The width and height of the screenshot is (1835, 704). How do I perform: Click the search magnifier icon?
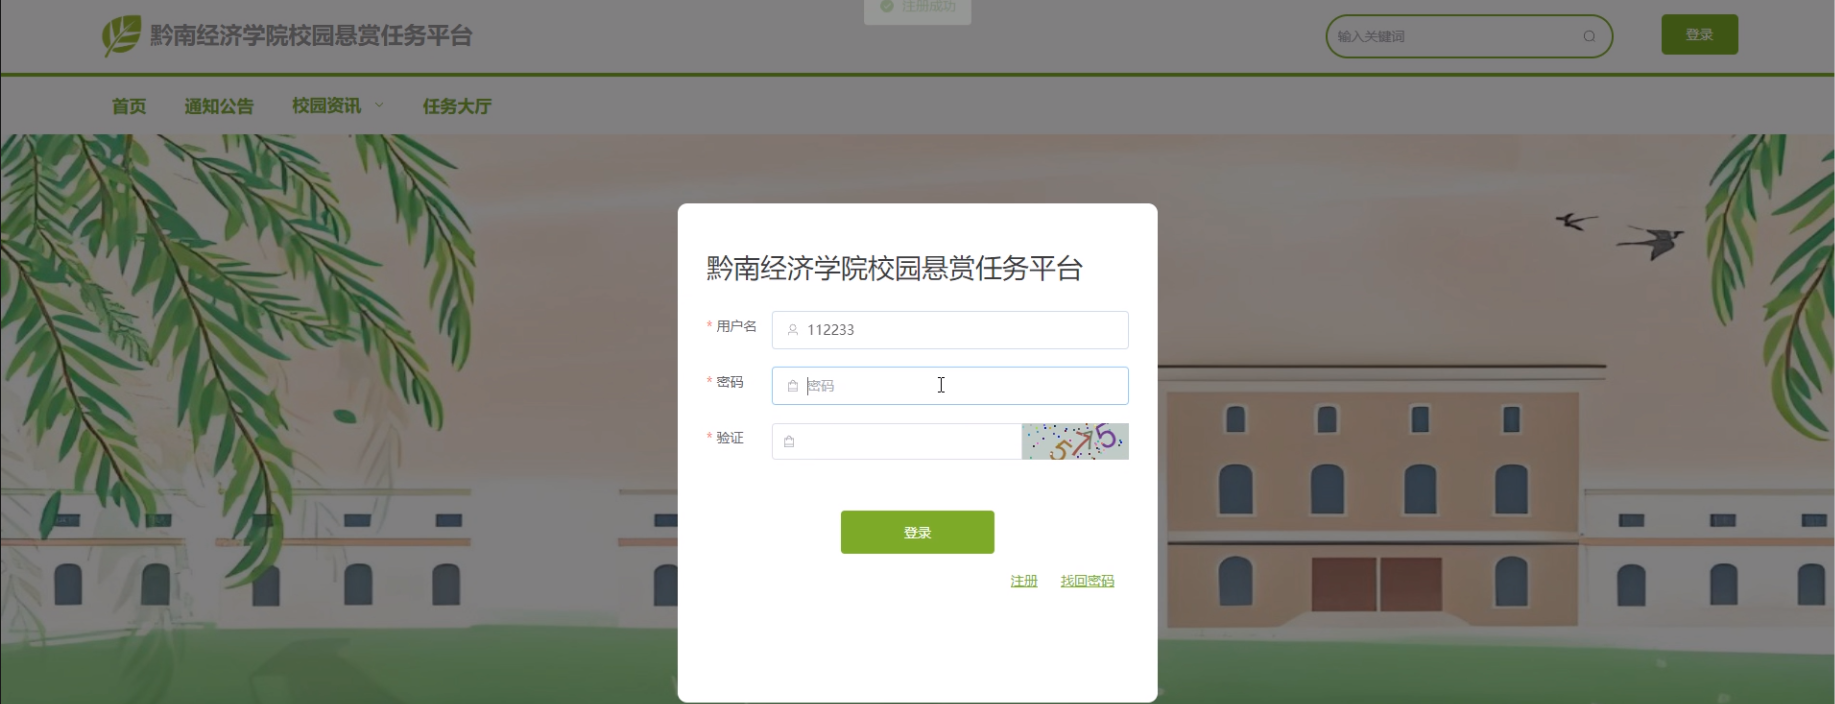pos(1589,36)
